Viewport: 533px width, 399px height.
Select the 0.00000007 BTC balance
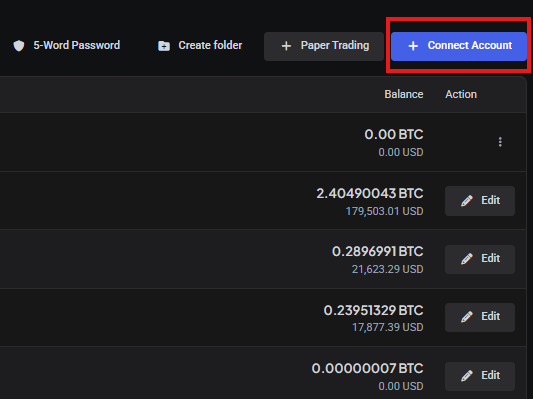coord(367,368)
